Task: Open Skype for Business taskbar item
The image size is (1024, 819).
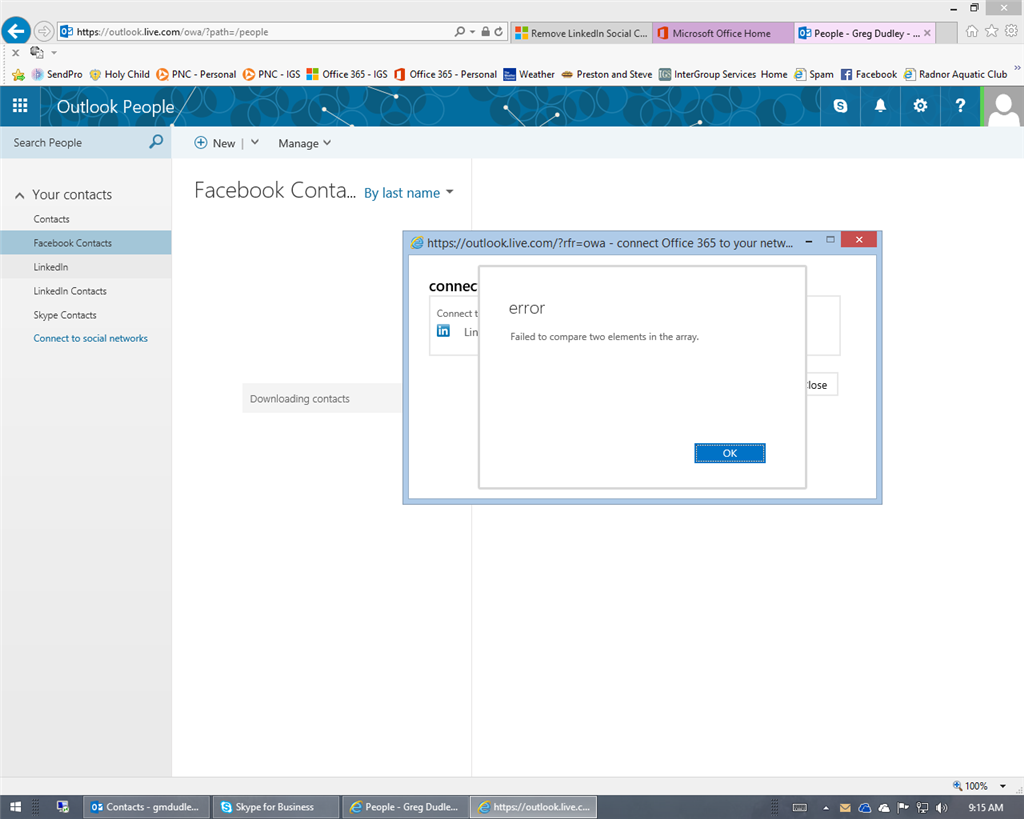Action: [x=275, y=807]
